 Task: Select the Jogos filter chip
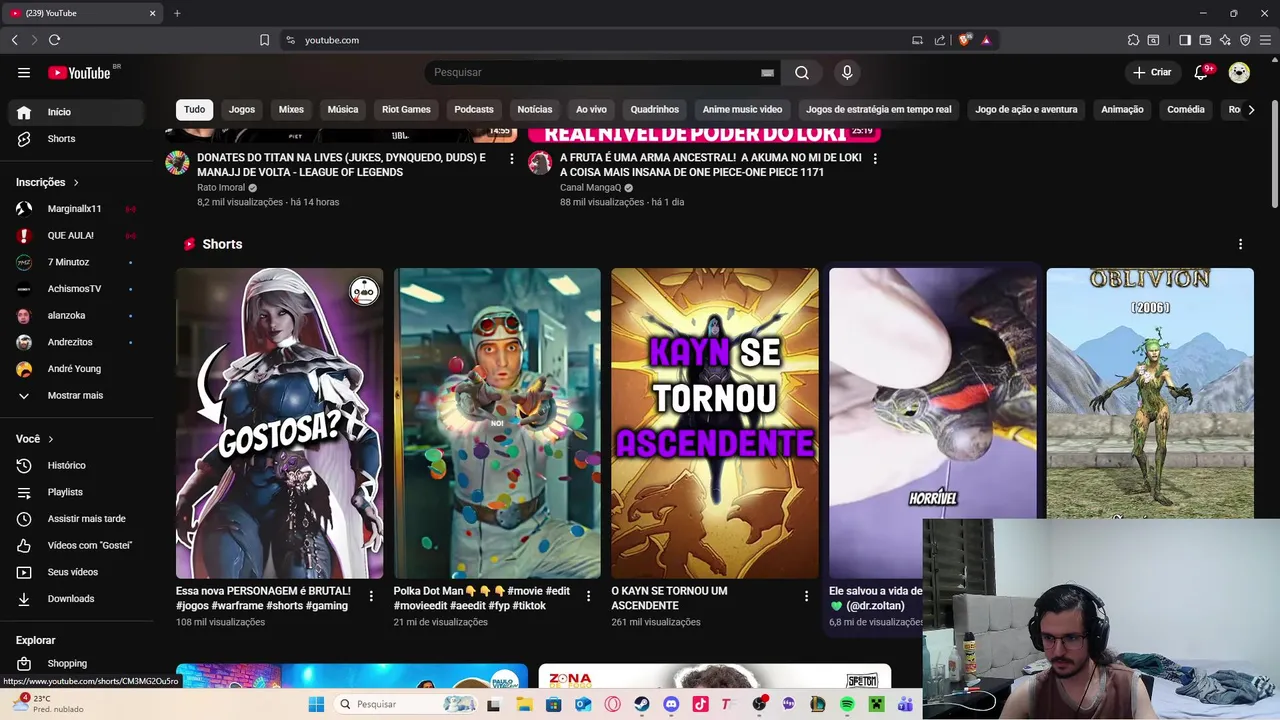click(x=242, y=110)
